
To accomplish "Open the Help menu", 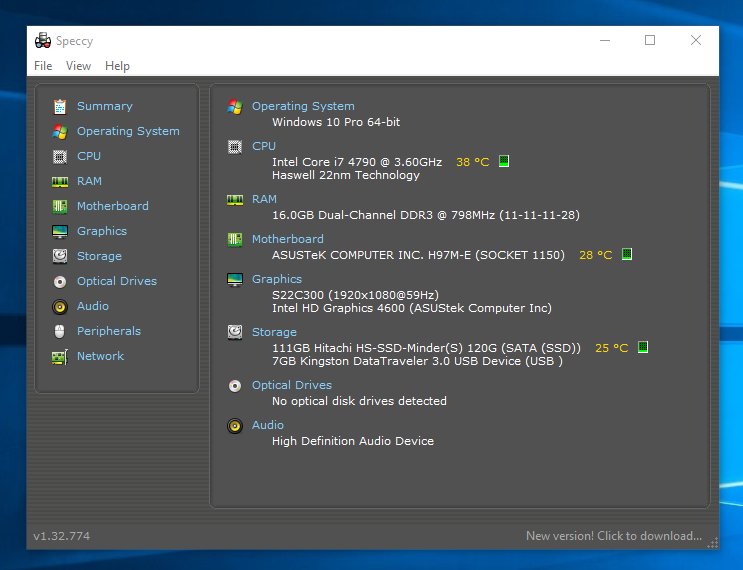I will point(117,66).
